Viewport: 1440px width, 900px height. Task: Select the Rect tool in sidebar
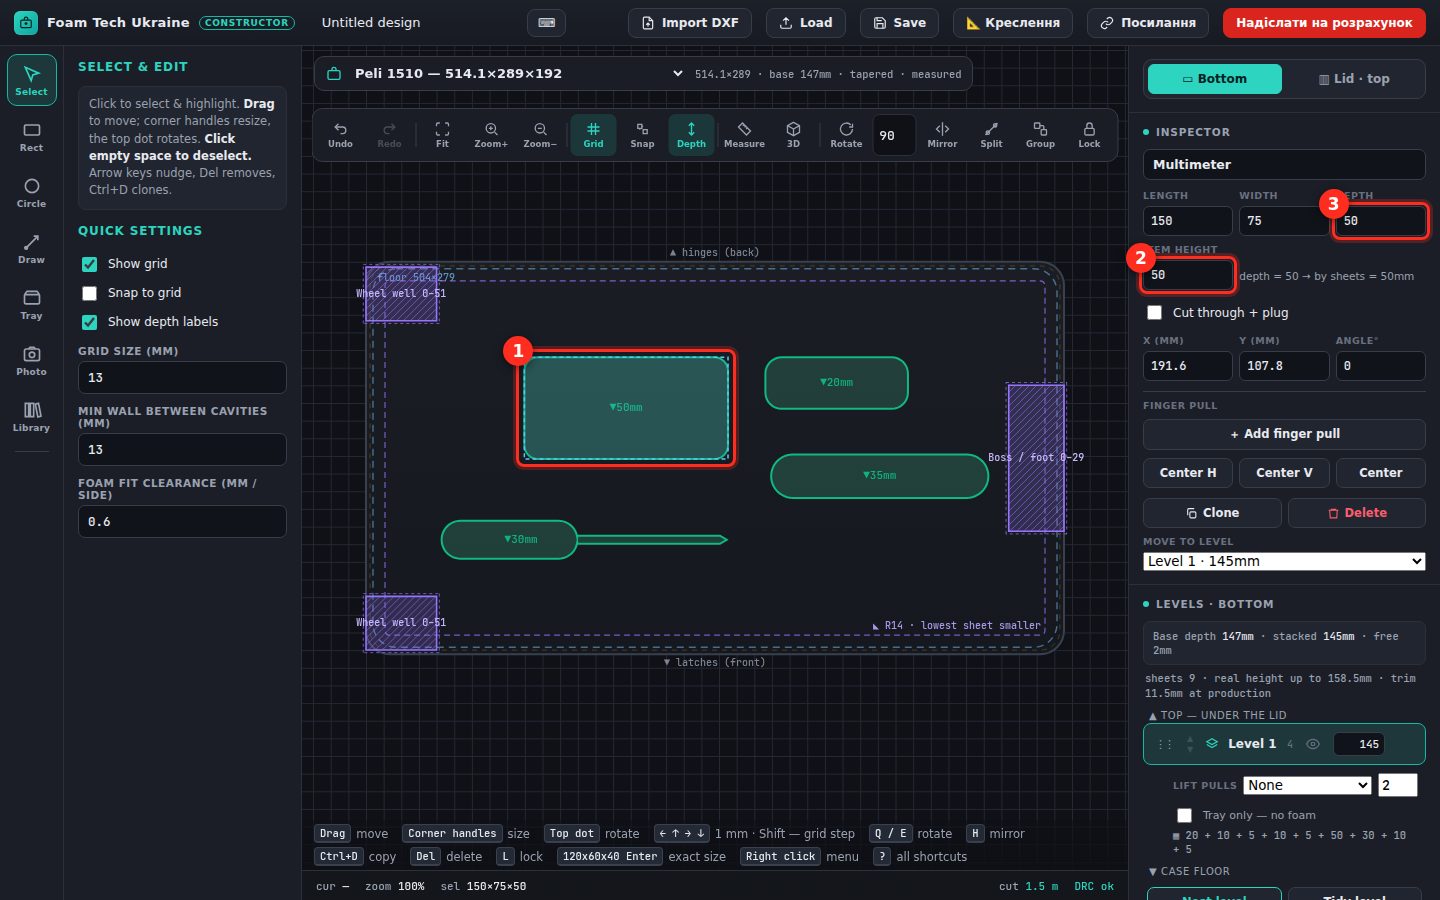pos(31,136)
